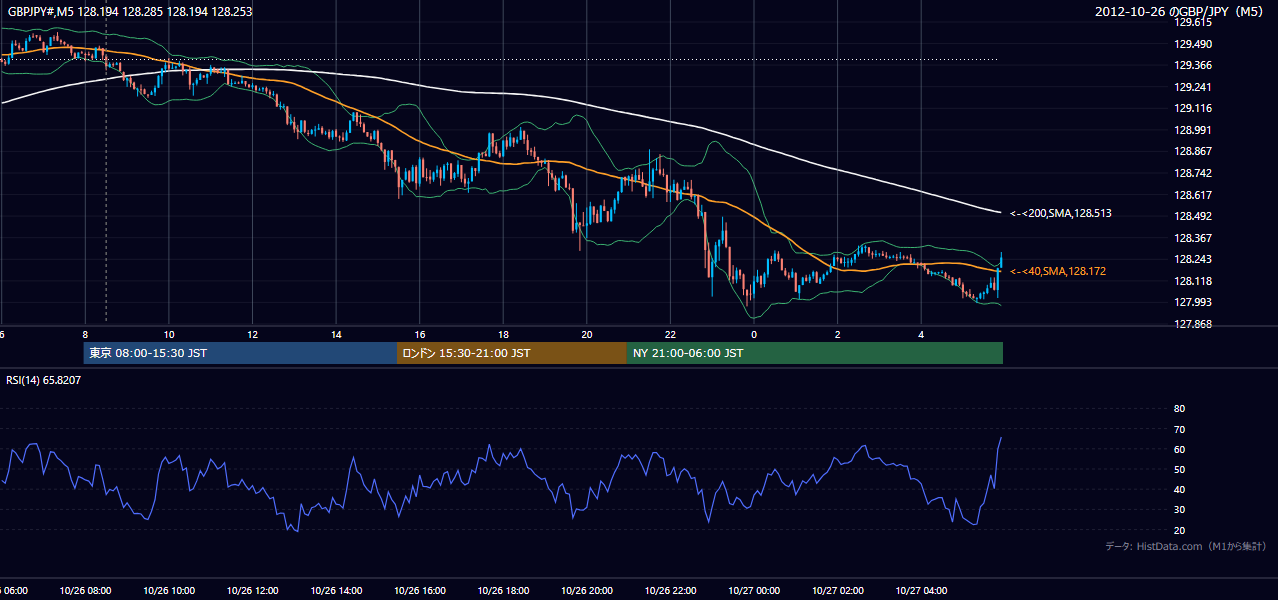
Task: Click the 10/27 00:00 time label
Action: point(754,591)
